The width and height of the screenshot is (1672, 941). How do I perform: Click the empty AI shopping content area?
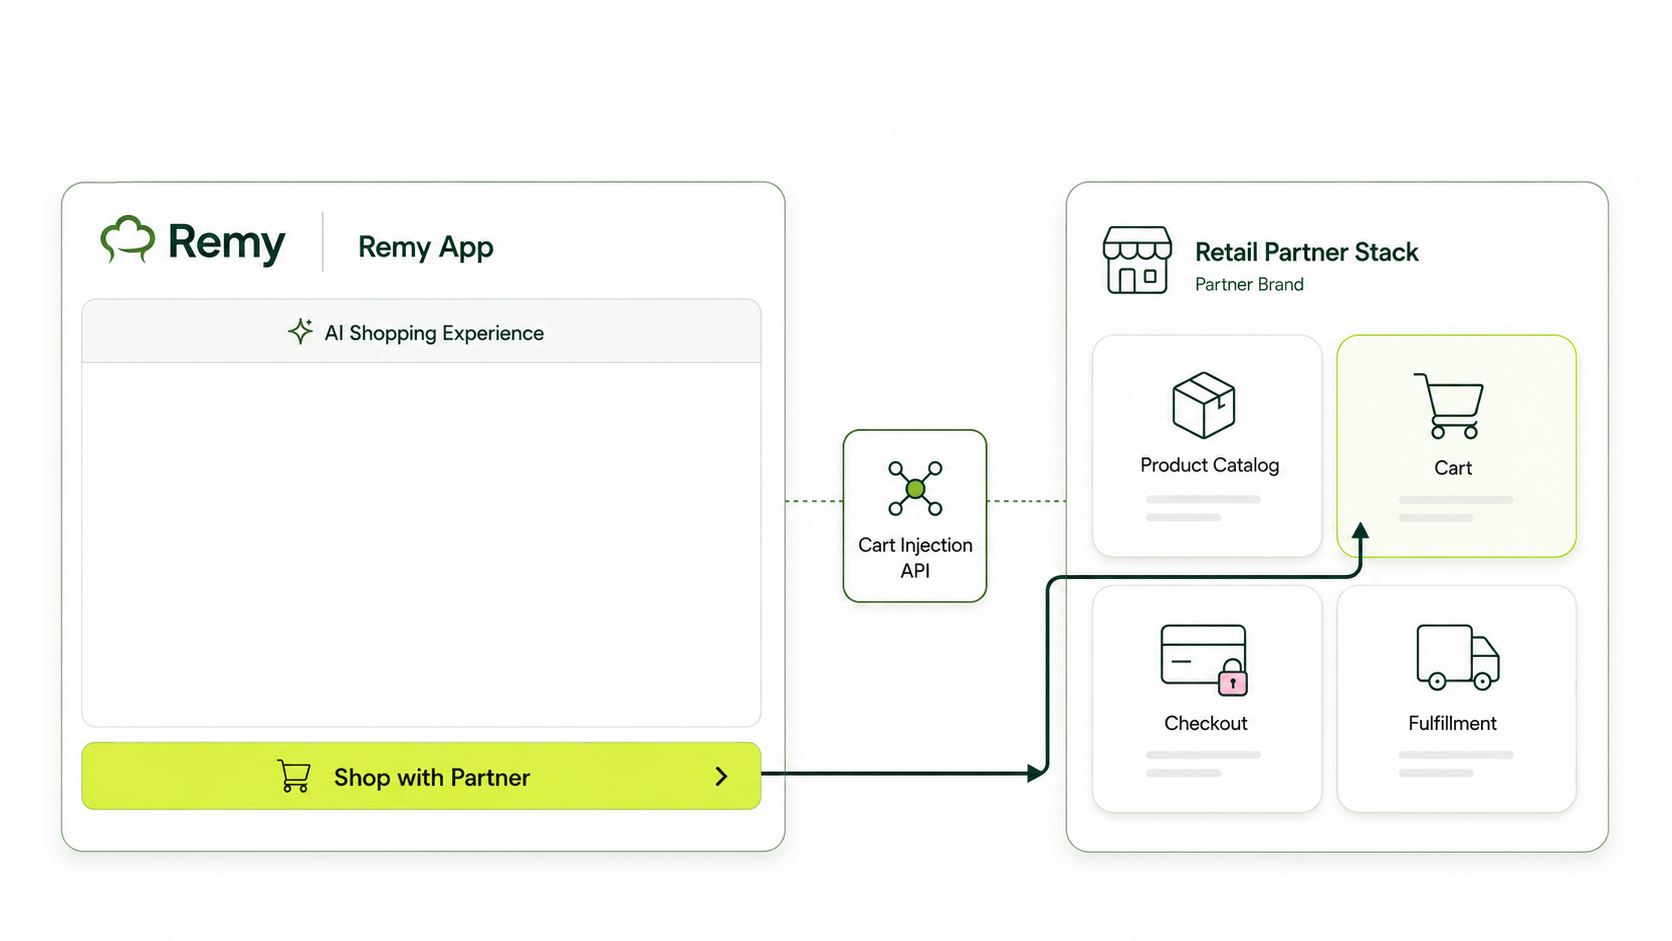[421, 544]
